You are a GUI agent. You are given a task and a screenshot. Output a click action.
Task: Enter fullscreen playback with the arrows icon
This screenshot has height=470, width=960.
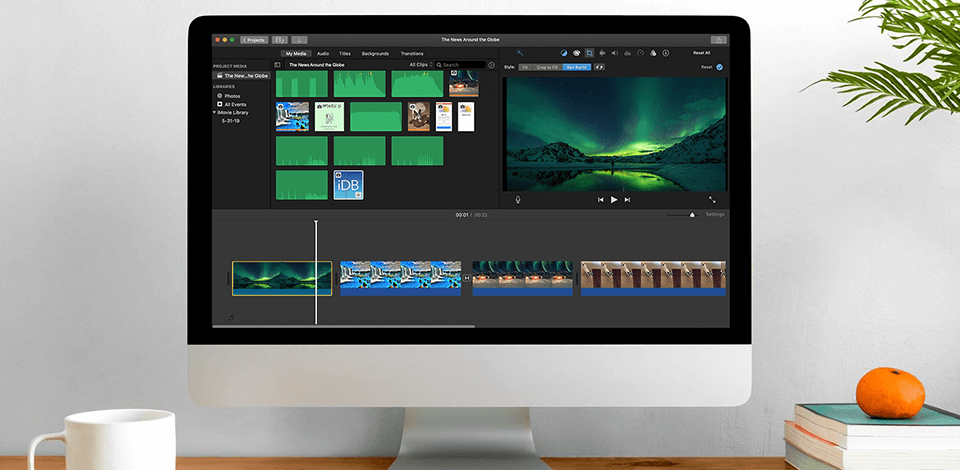[712, 200]
